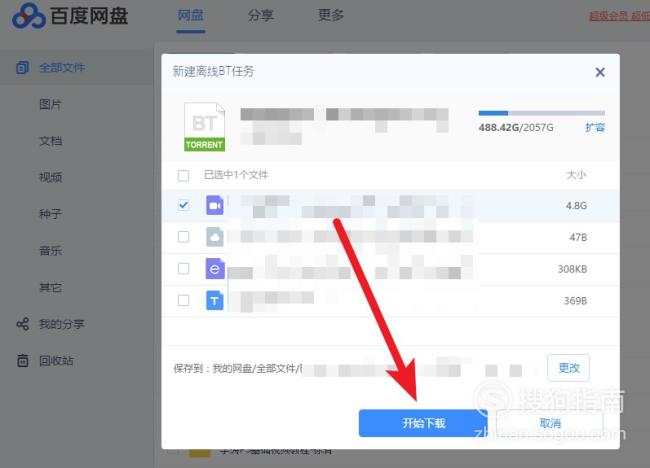650x468 pixels.
Task: Click the 全部文件 sidebar icon
Action: click(x=22, y=67)
